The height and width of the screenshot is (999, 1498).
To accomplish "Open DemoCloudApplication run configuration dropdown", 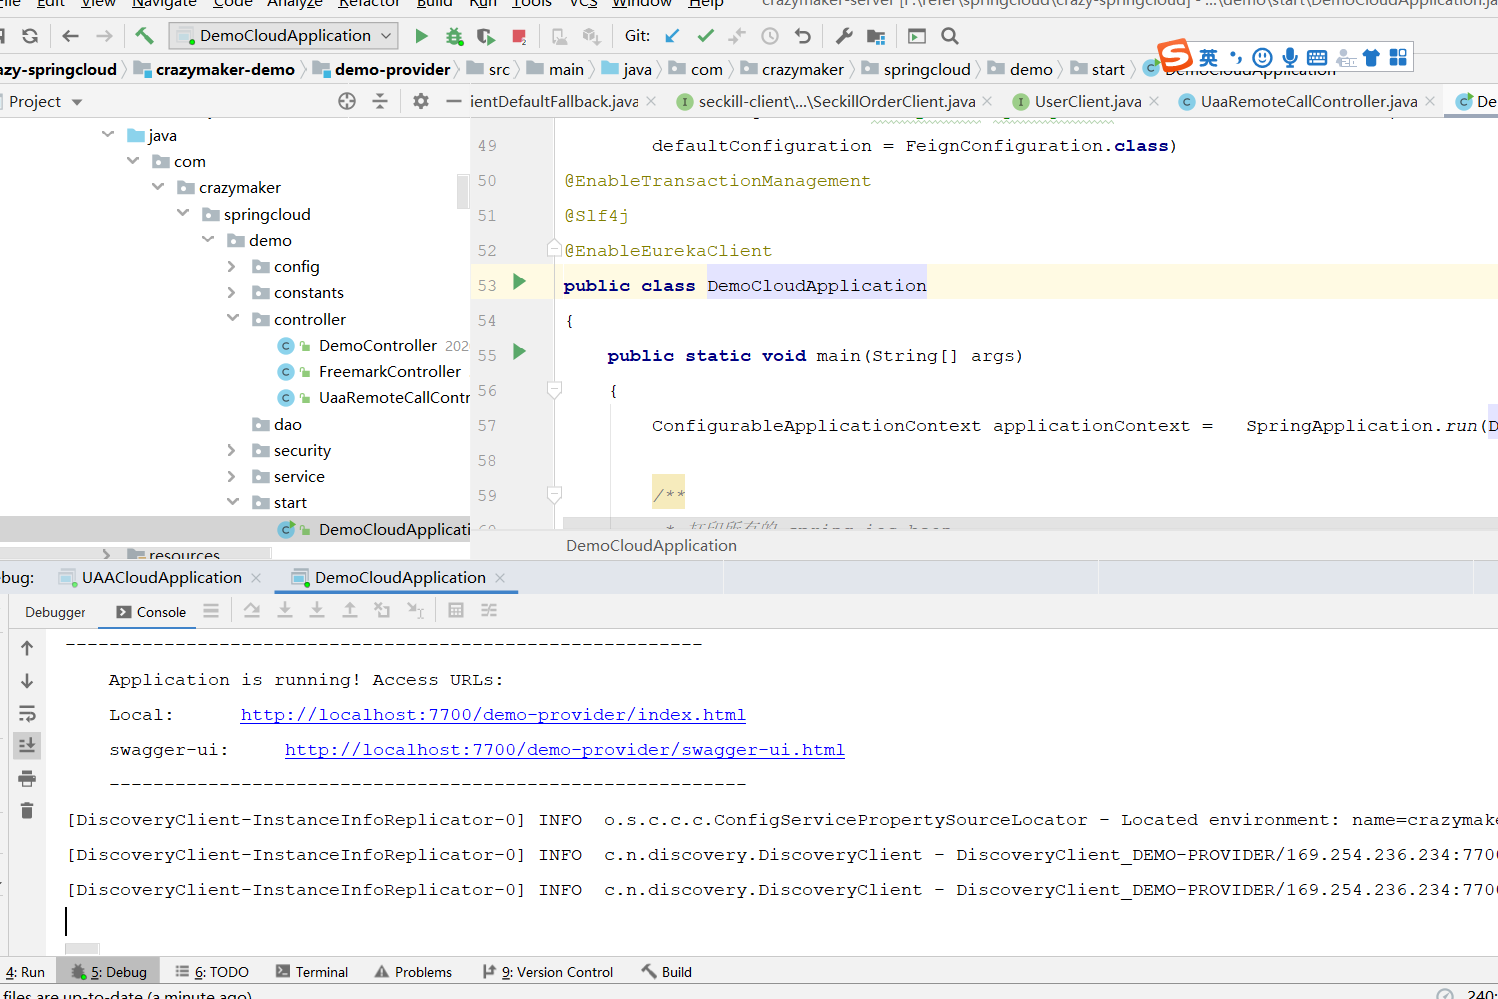I will pyautogui.click(x=284, y=36).
